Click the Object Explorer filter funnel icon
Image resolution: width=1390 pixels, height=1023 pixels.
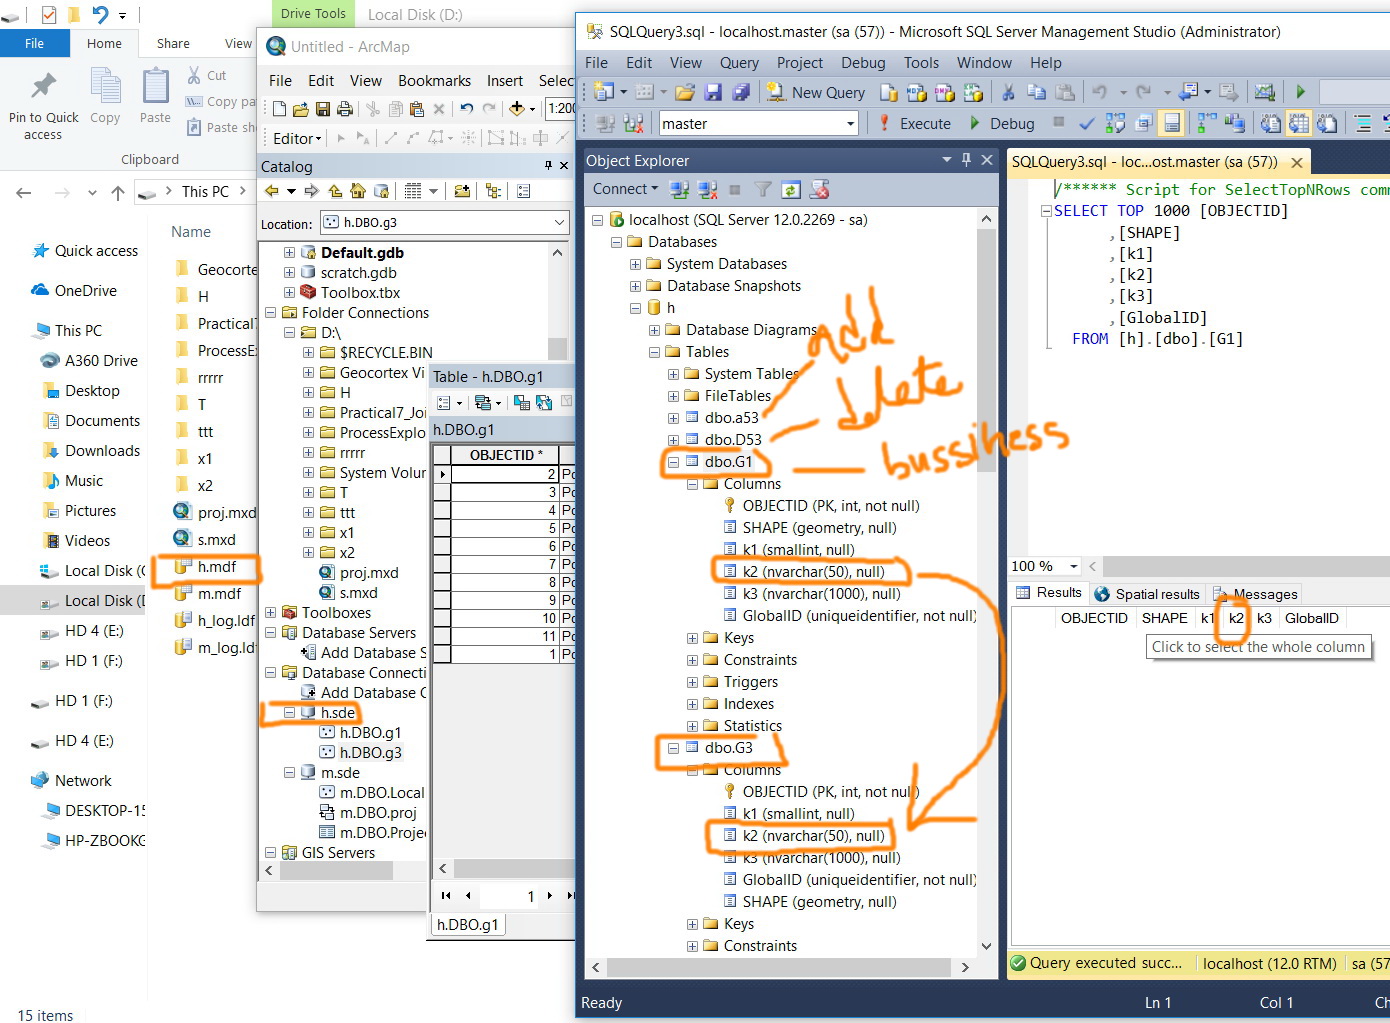point(762,190)
